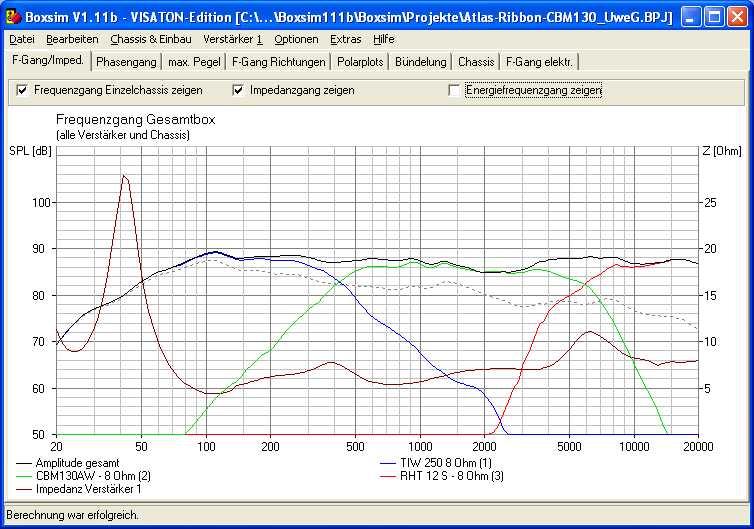Open the Bearbeiten menu
Image resolution: width=754 pixels, height=529 pixels.
72,39
